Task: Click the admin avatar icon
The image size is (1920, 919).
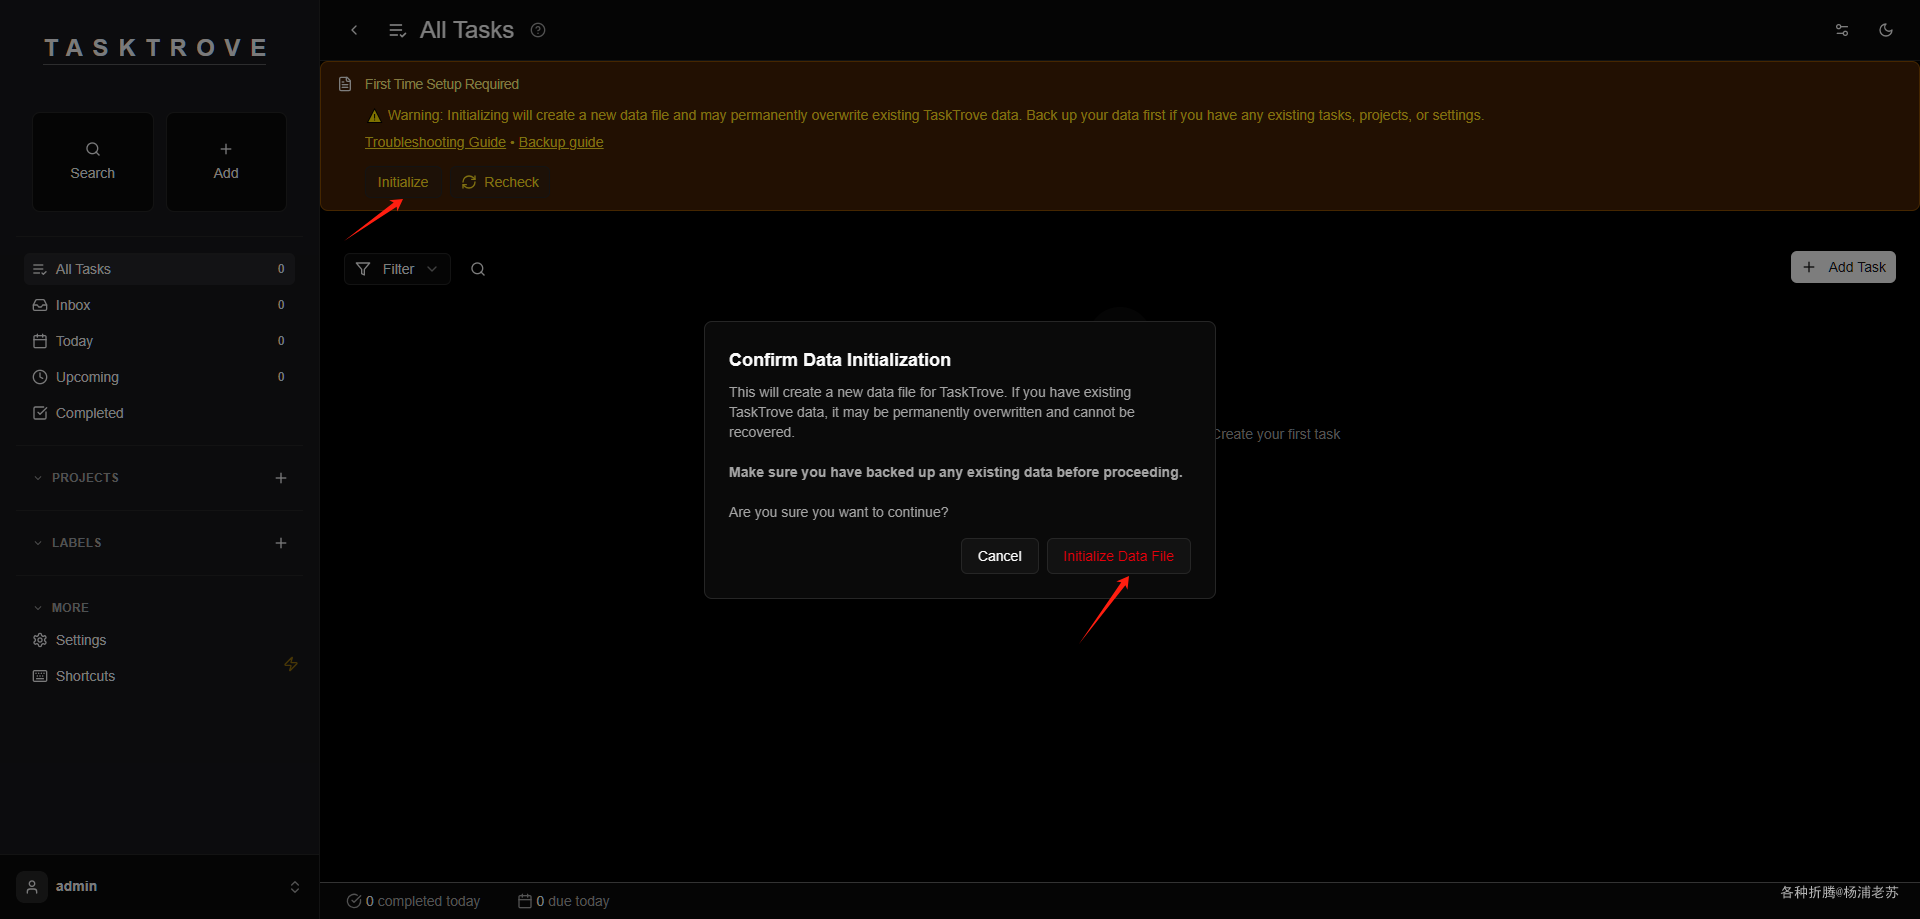Action: click(x=32, y=887)
